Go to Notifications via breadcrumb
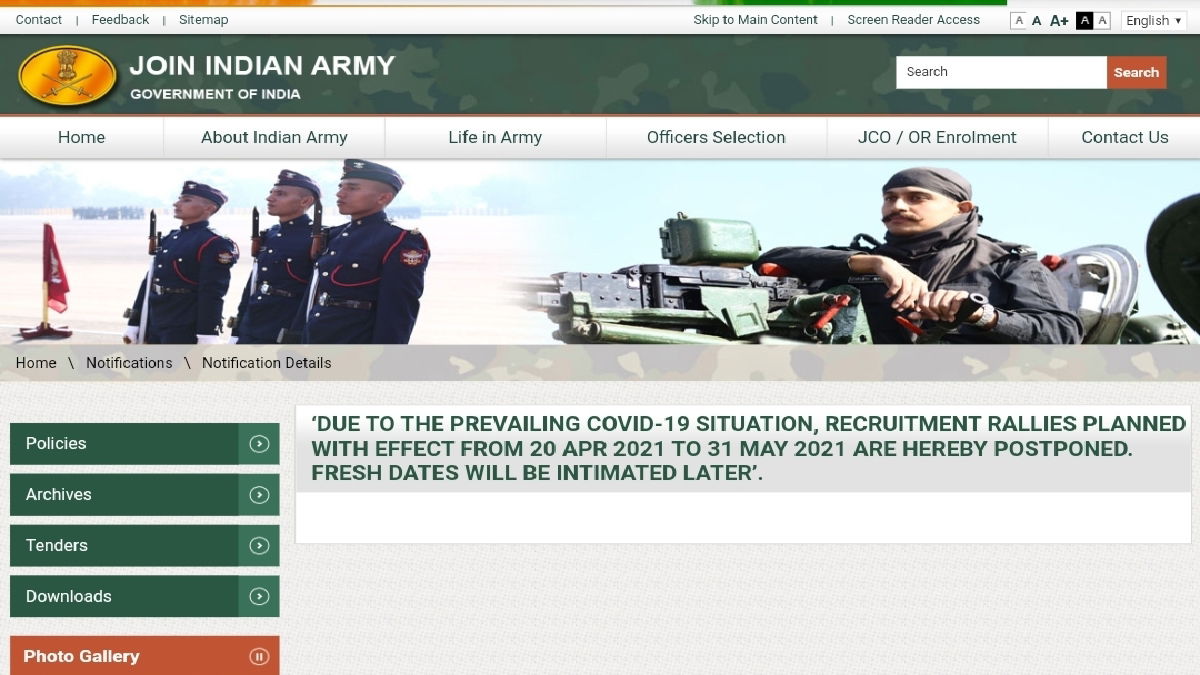The height and width of the screenshot is (675, 1200). 129,363
